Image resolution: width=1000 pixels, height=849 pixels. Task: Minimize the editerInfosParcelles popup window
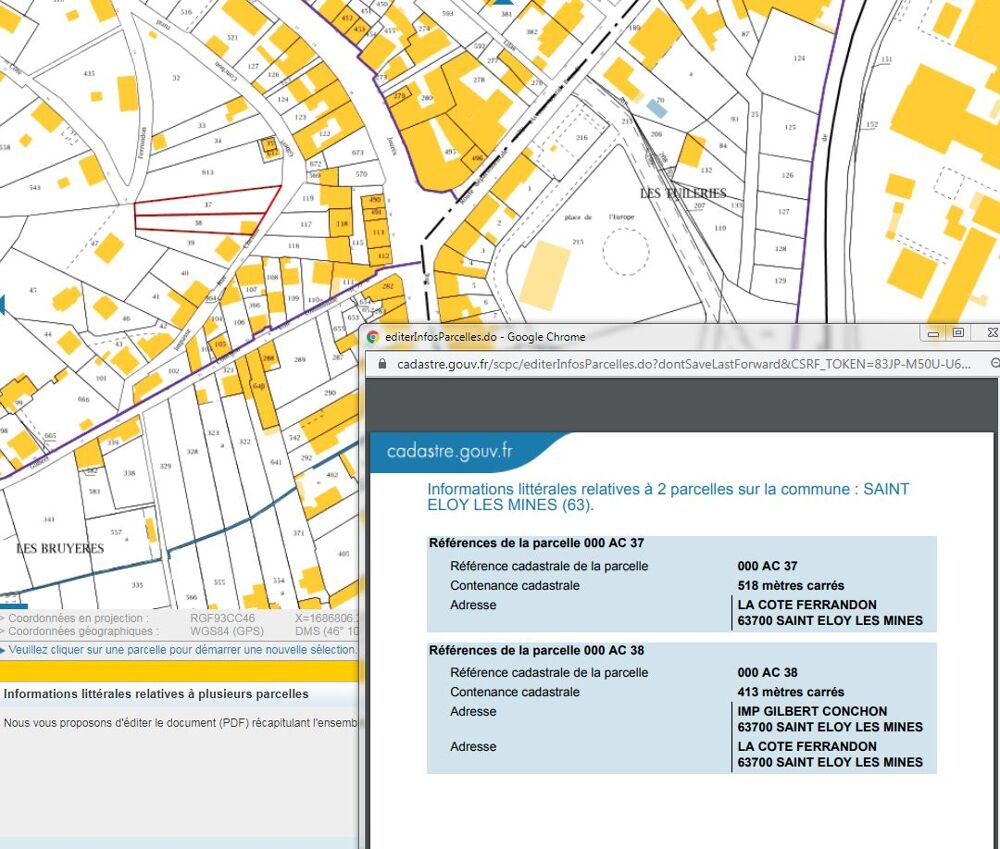933,332
